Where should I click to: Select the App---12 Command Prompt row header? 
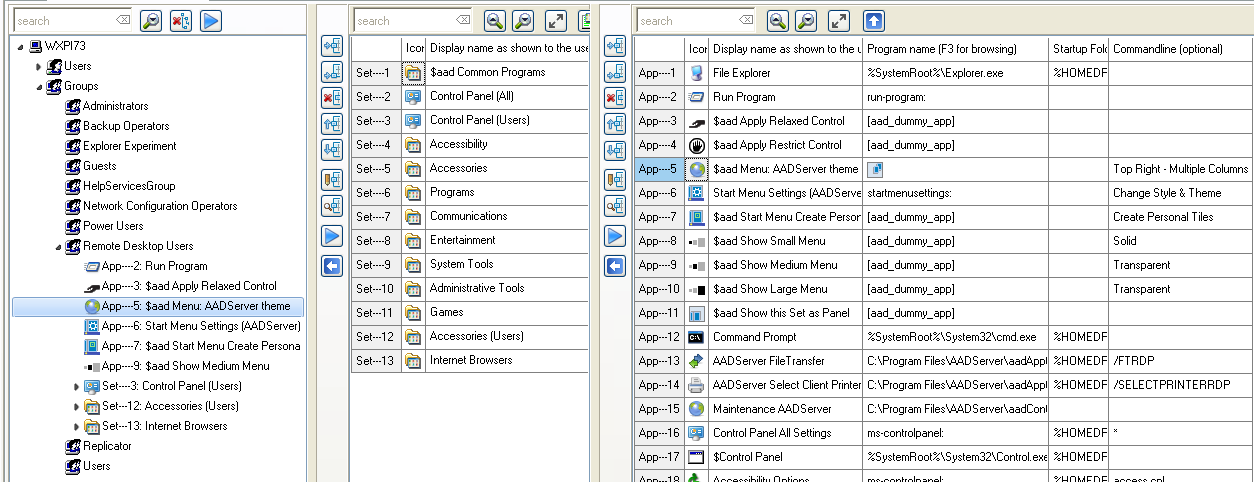659,337
